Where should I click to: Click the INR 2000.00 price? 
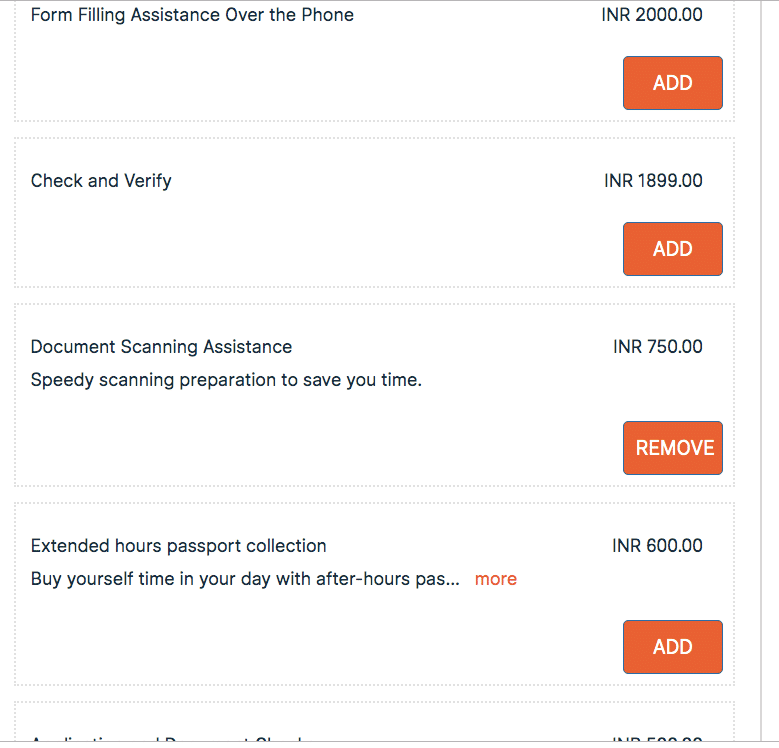[652, 15]
